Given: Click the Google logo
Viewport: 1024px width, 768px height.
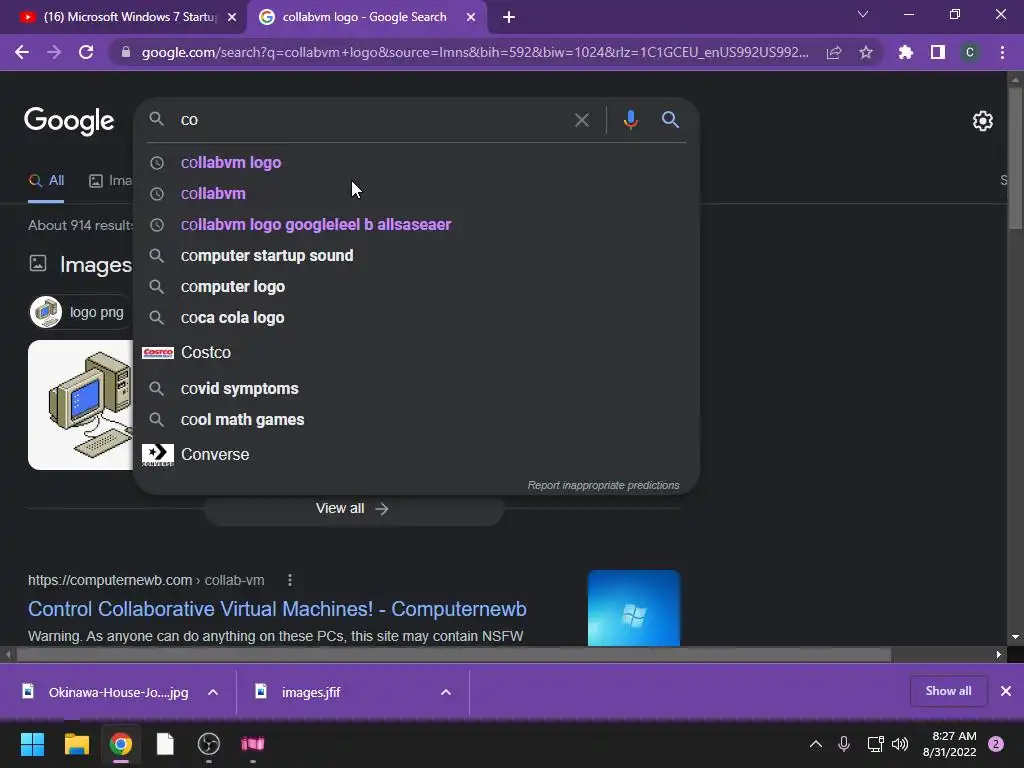Looking at the screenshot, I should click(69, 121).
